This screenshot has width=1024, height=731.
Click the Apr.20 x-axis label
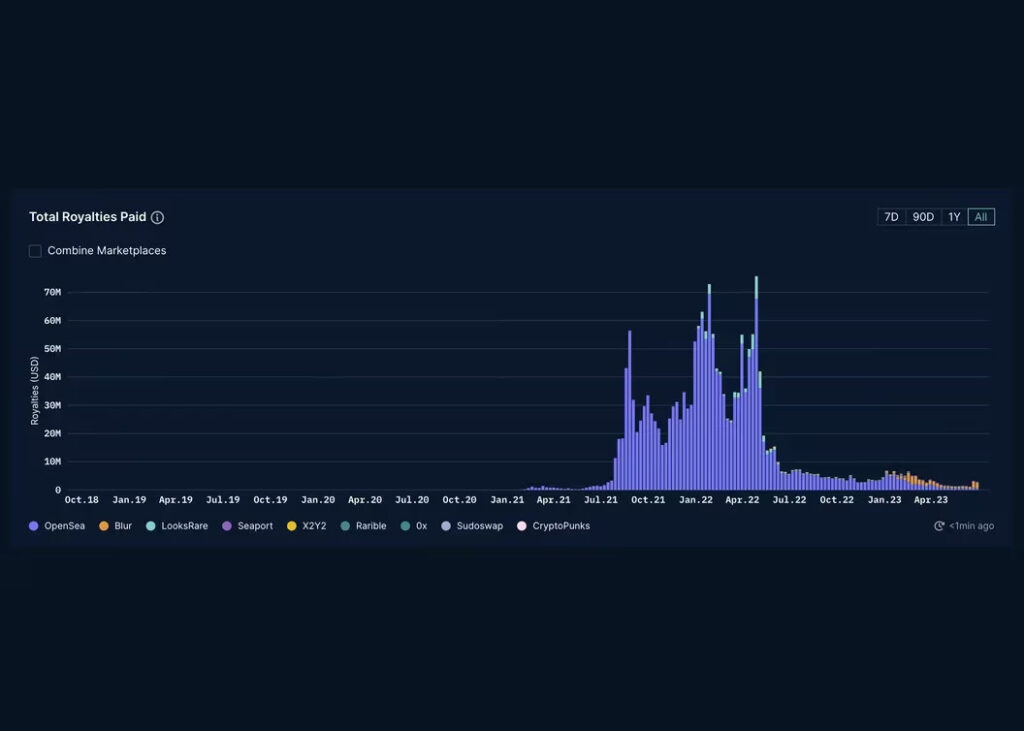(x=364, y=500)
